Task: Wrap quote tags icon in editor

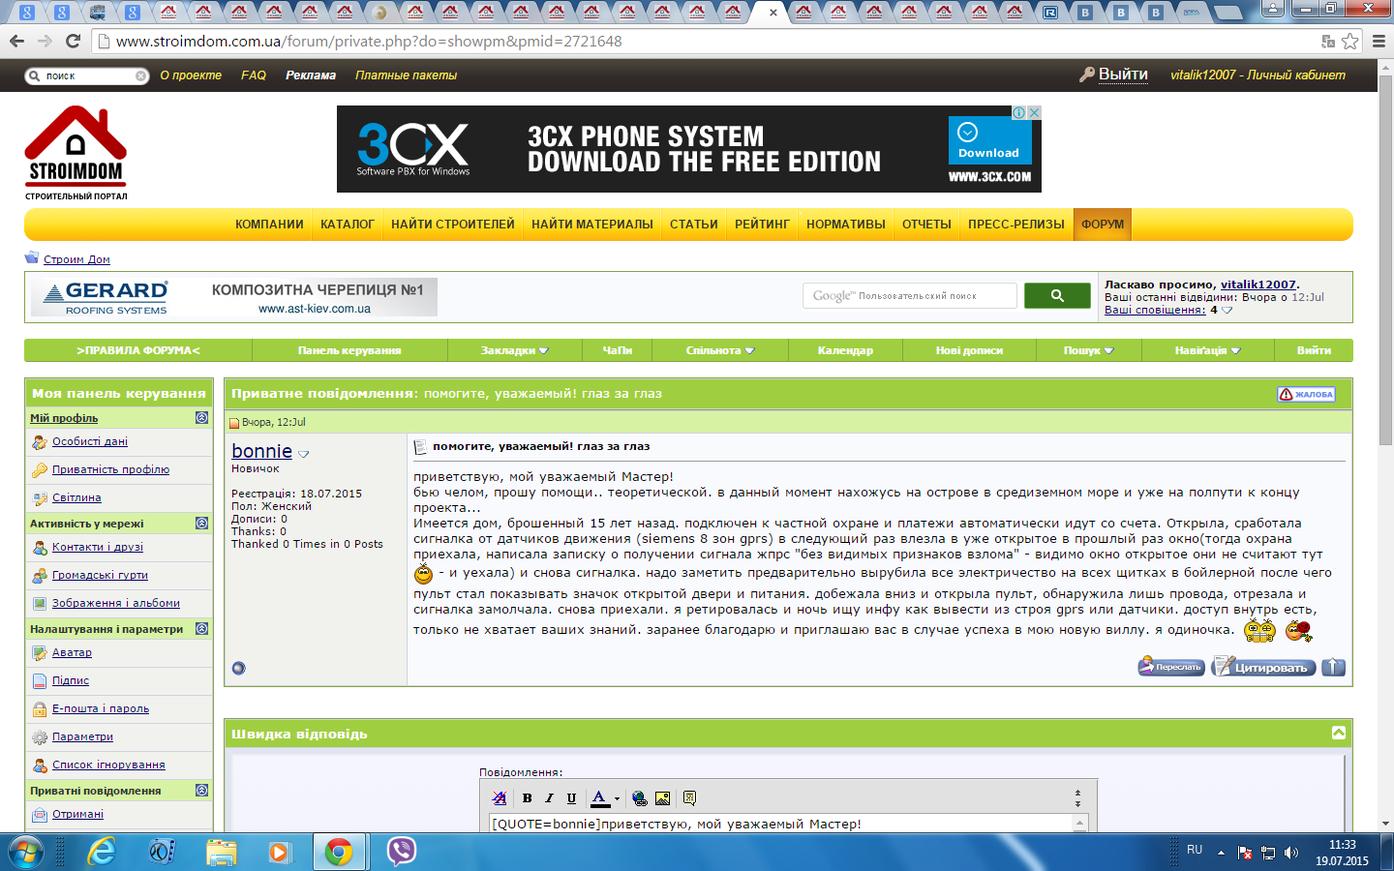Action: pos(689,798)
